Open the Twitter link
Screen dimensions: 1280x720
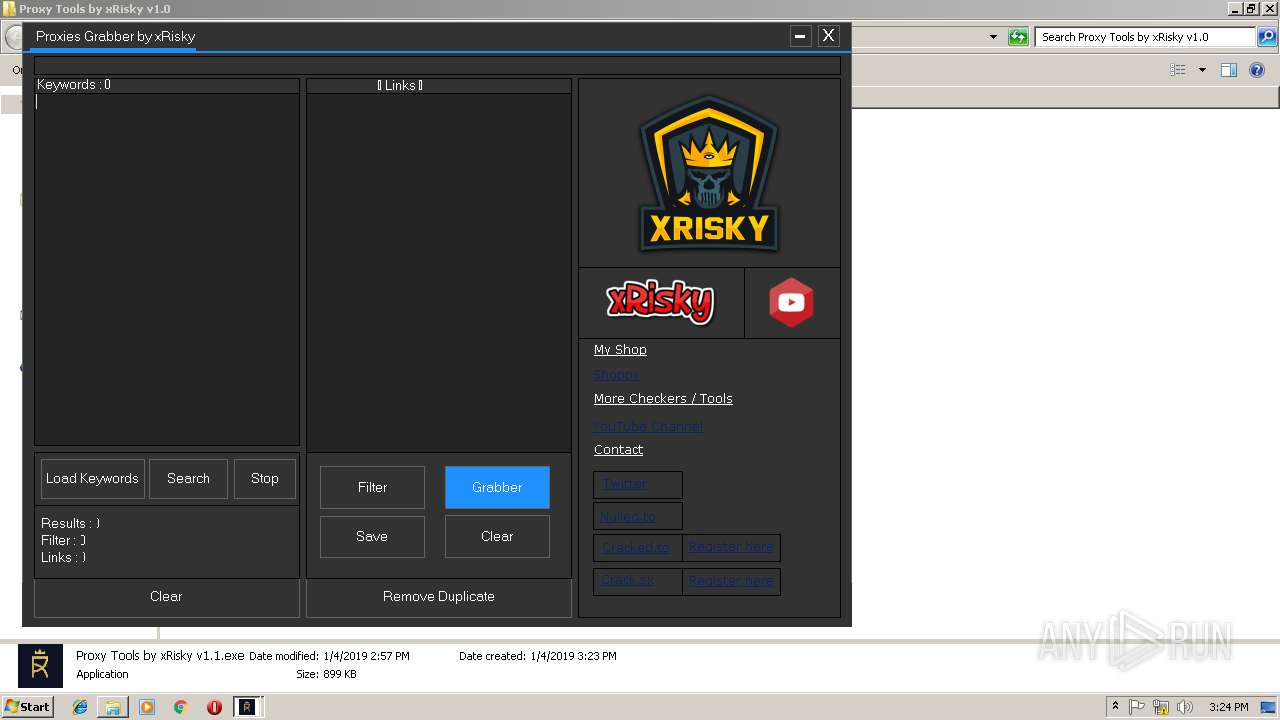tap(624, 484)
